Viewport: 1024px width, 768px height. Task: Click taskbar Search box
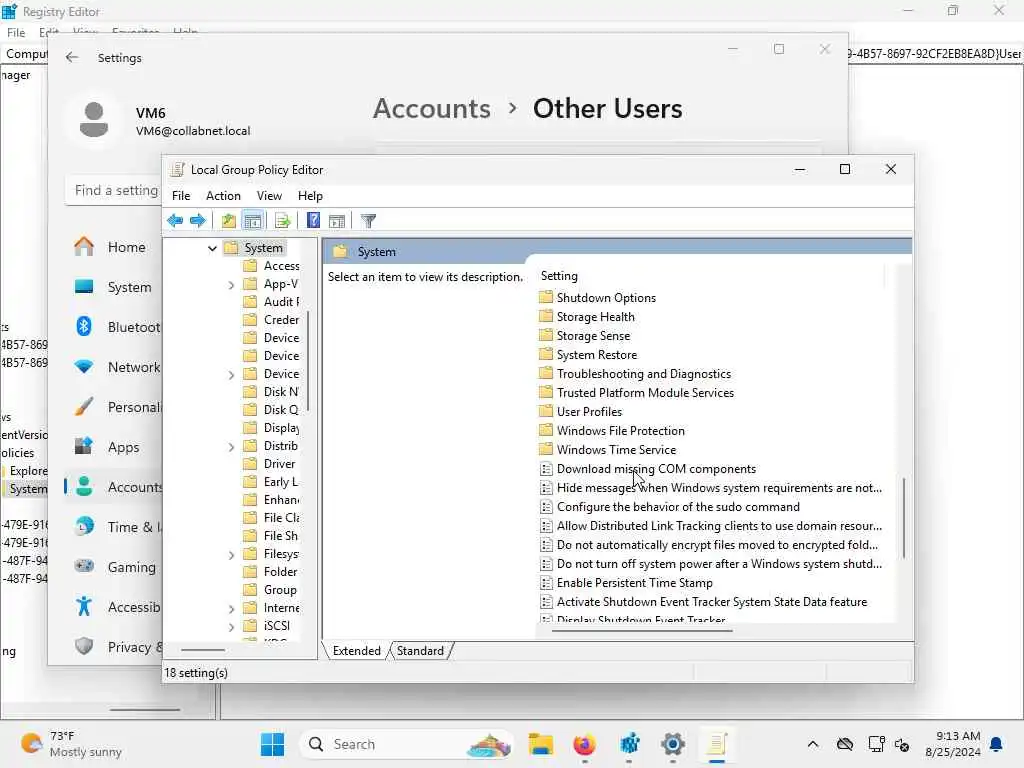point(406,744)
